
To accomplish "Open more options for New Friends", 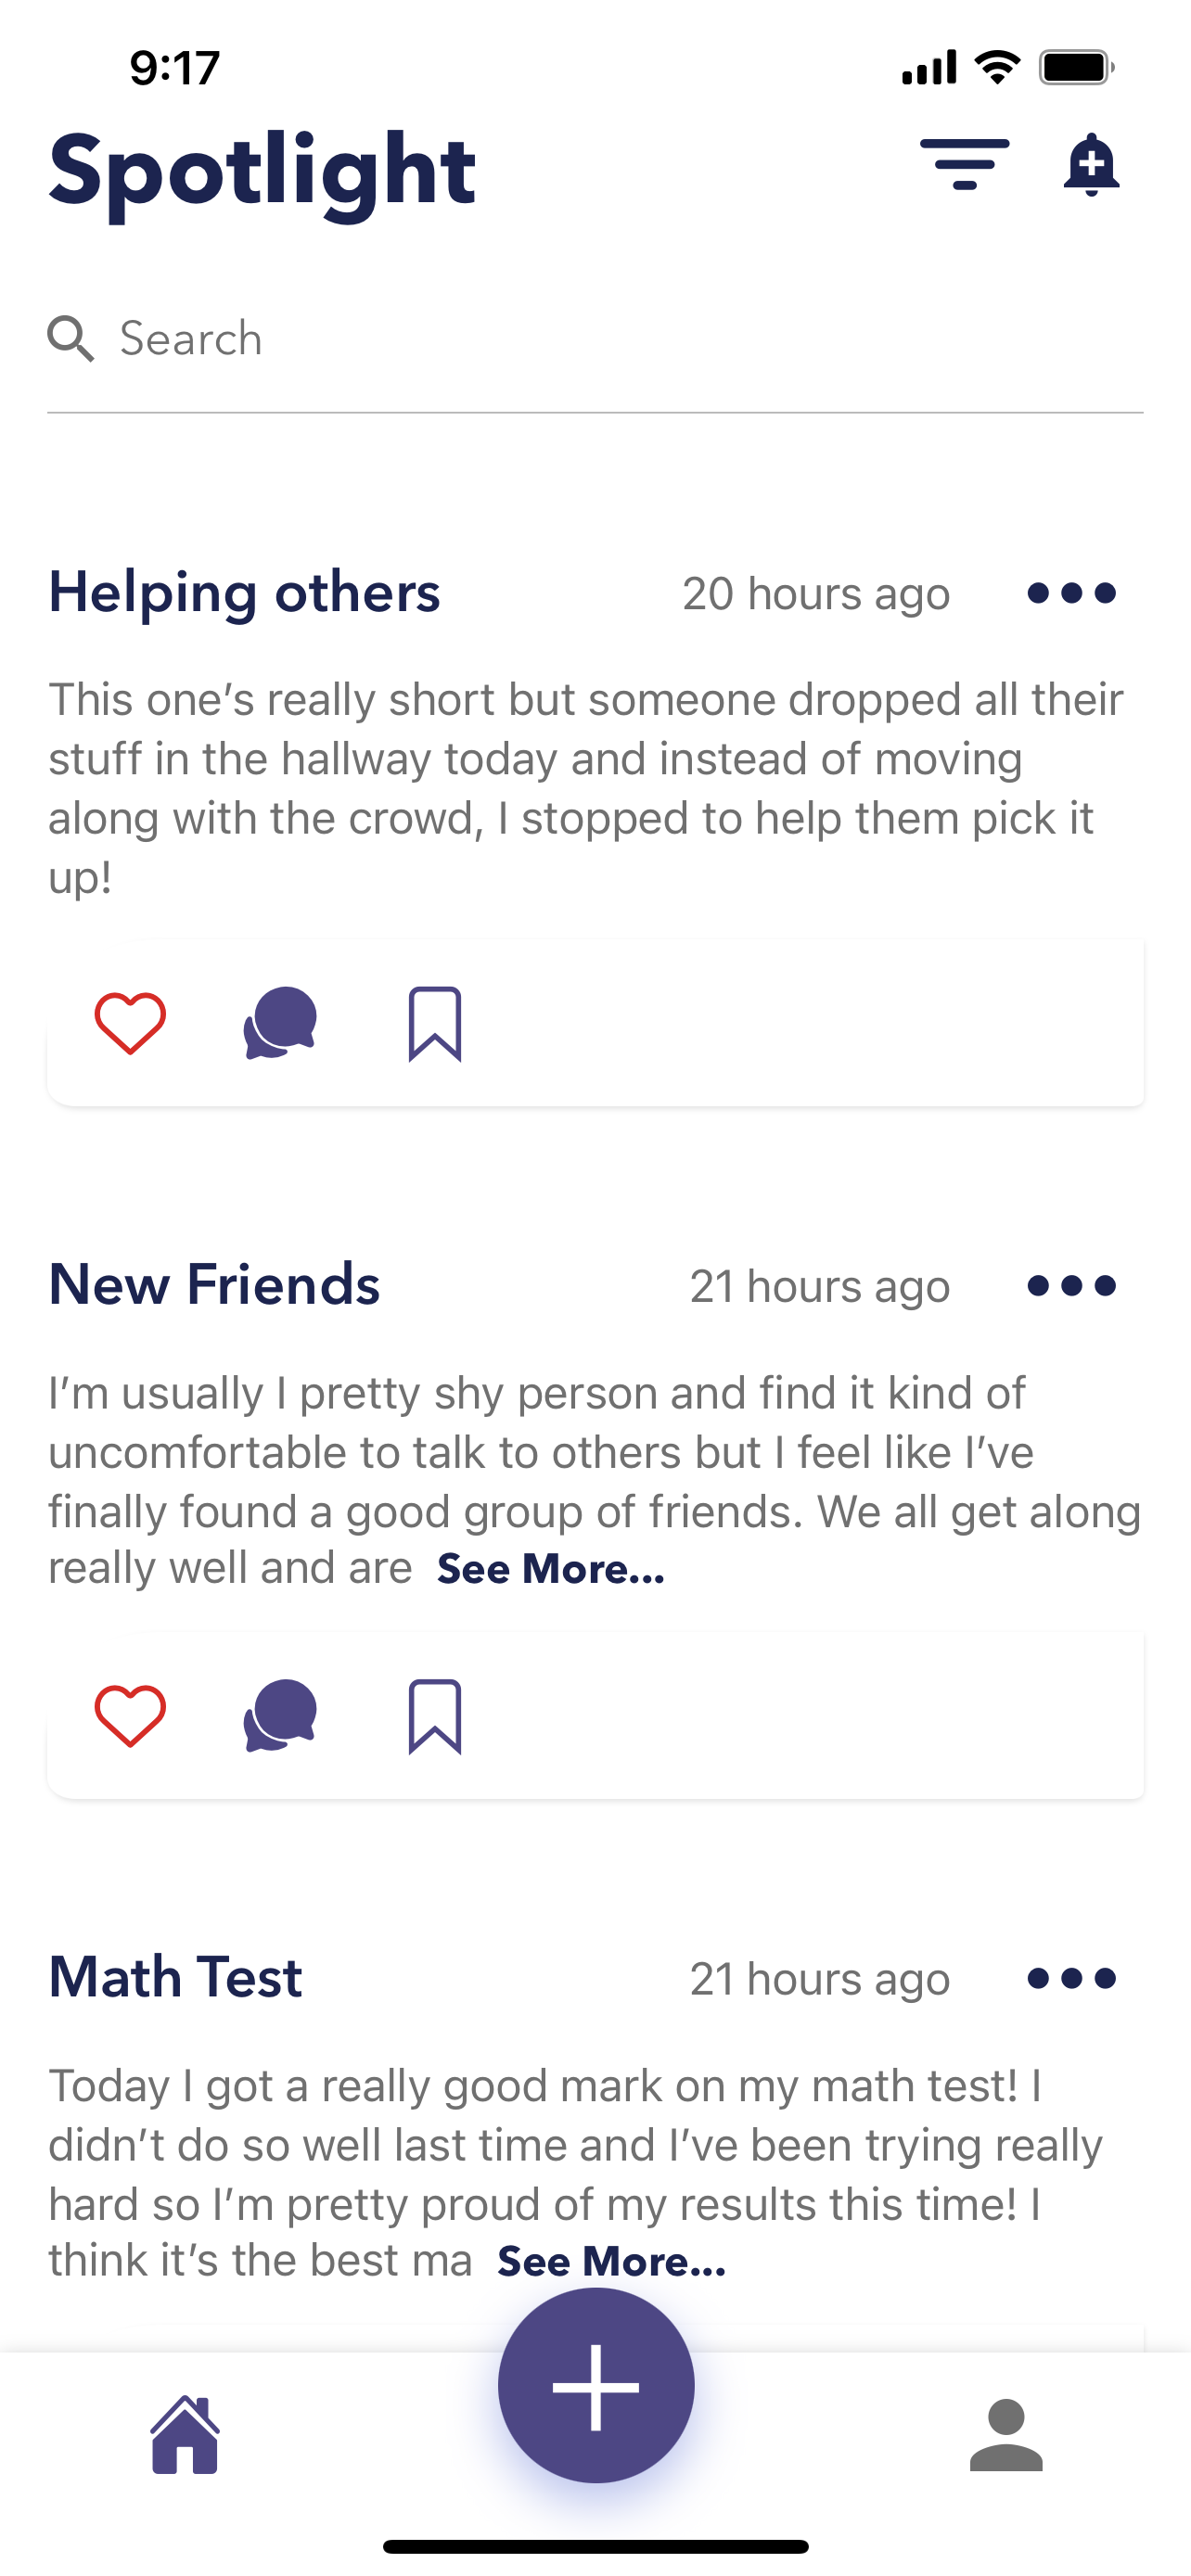I will tap(1071, 1286).
